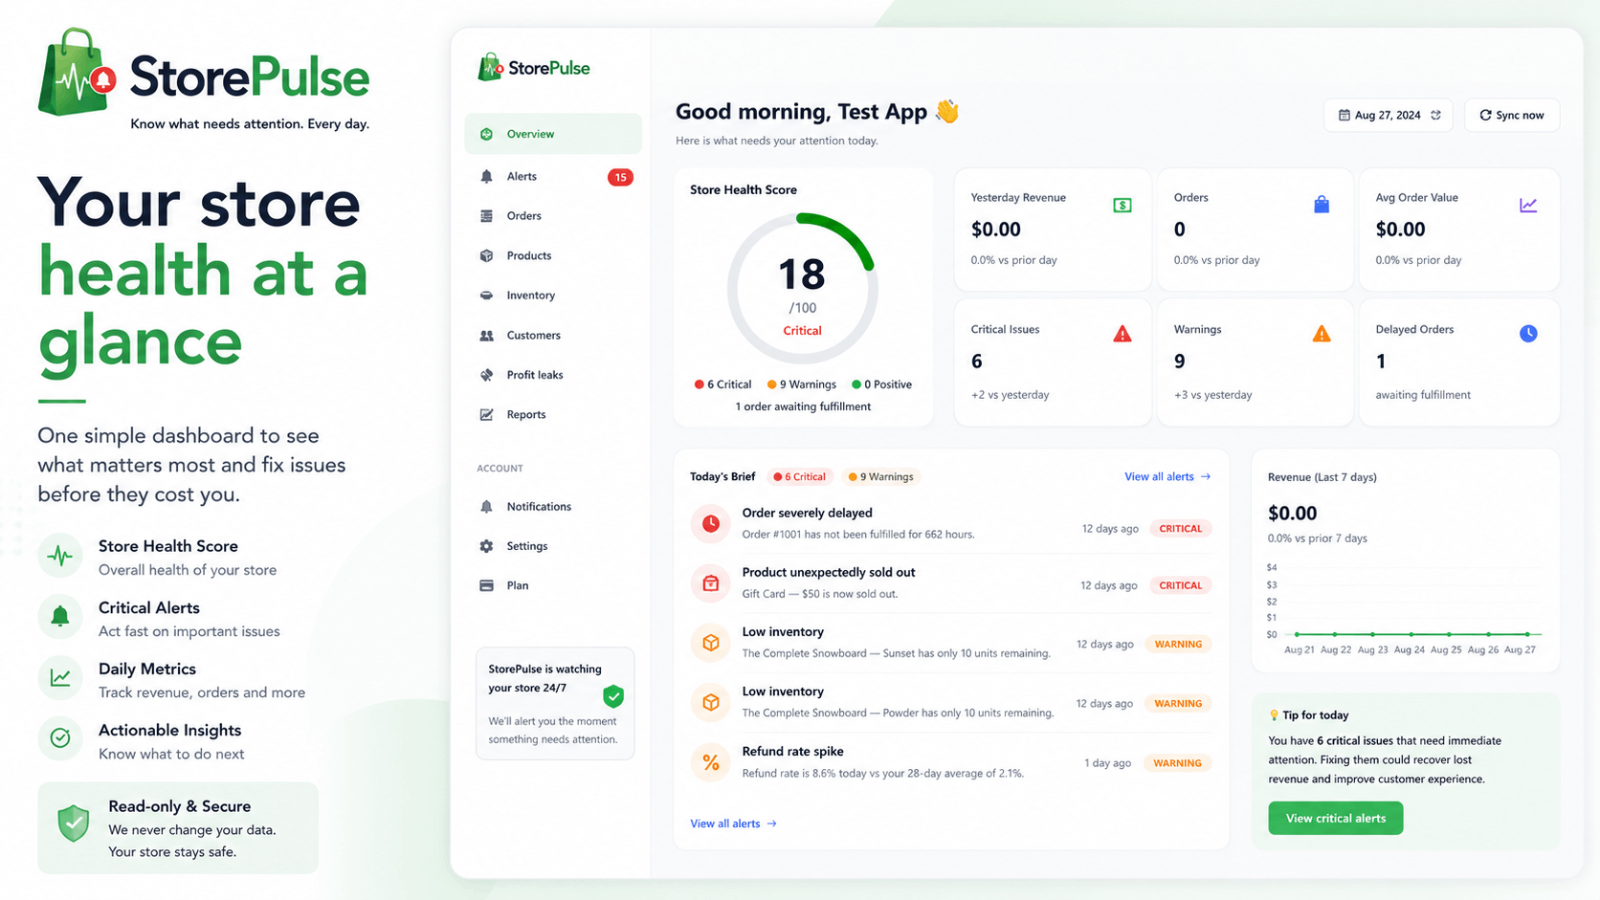This screenshot has width=1600, height=900.
Task: Open Notifications under Account
Action: tap(553, 507)
